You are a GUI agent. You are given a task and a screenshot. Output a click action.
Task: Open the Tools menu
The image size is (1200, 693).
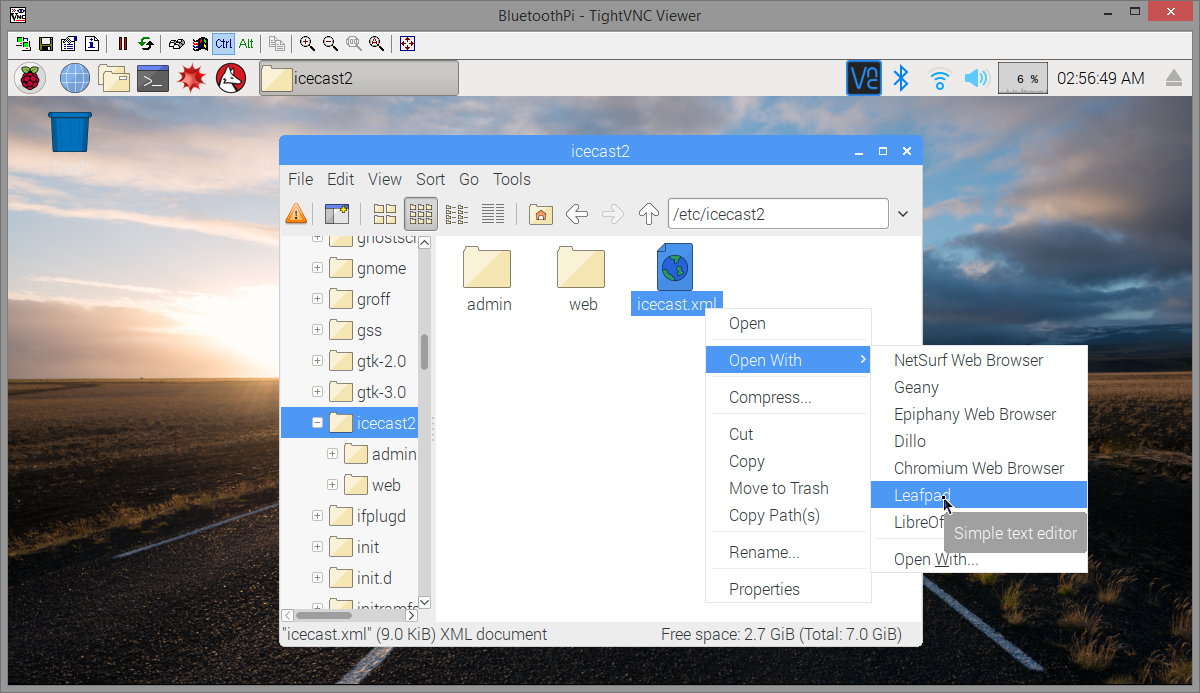(512, 179)
